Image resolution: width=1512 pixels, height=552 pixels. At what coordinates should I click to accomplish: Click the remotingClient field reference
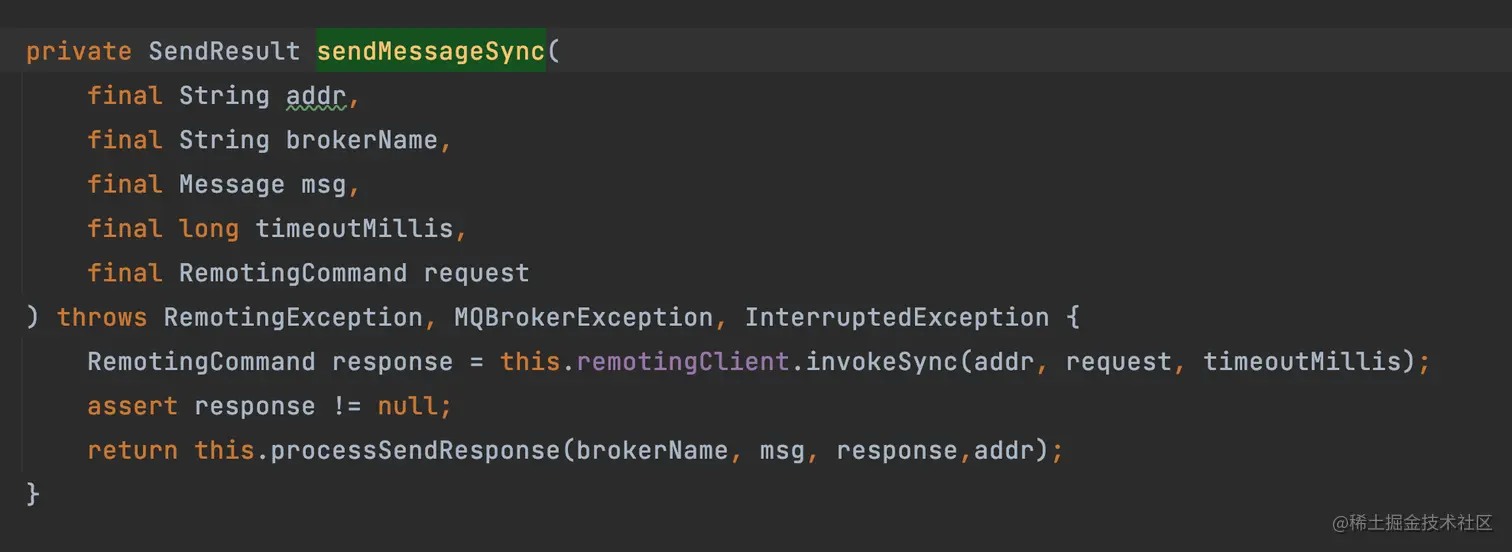click(x=683, y=362)
